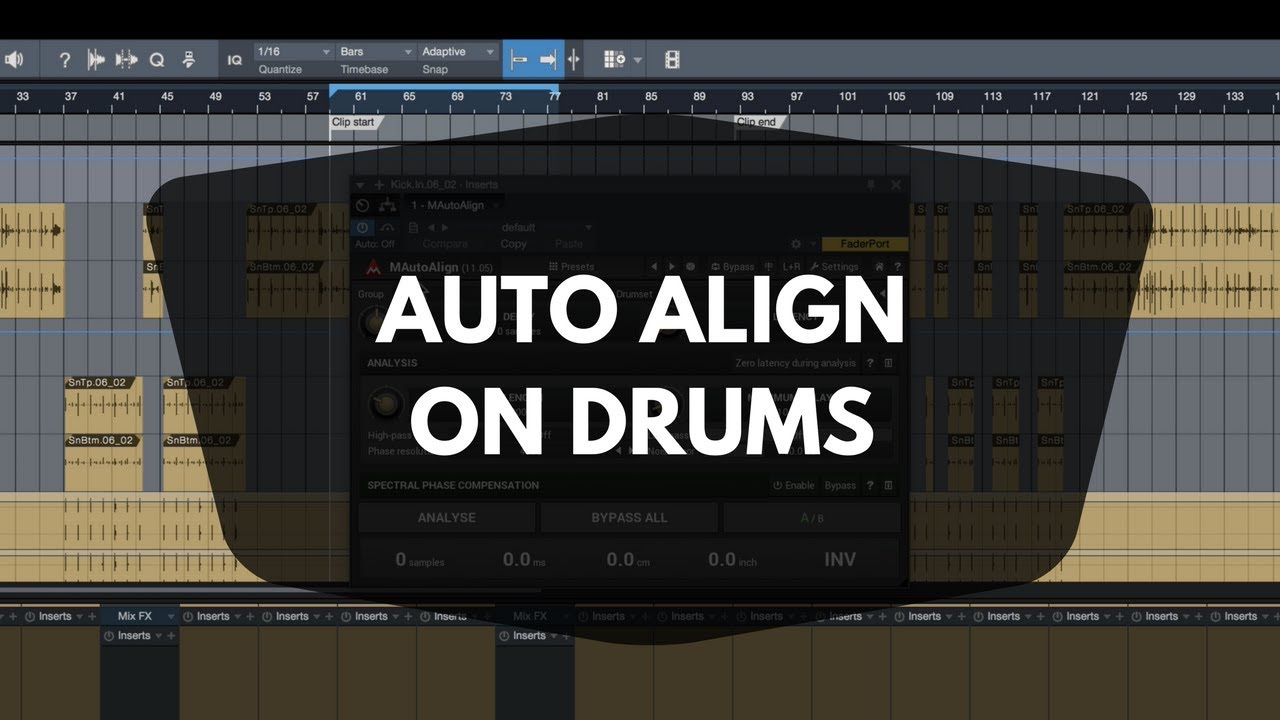
Task: Click the strip silence waveform icon
Action: [x=96, y=60]
